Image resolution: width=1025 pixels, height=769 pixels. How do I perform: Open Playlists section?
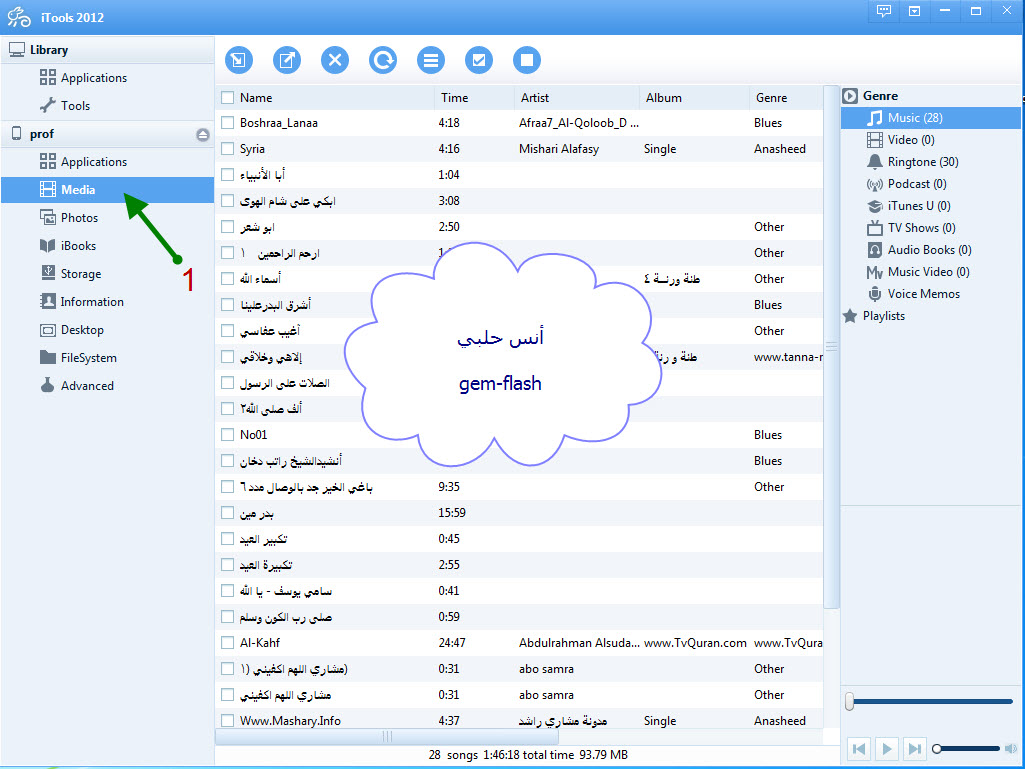coord(874,316)
